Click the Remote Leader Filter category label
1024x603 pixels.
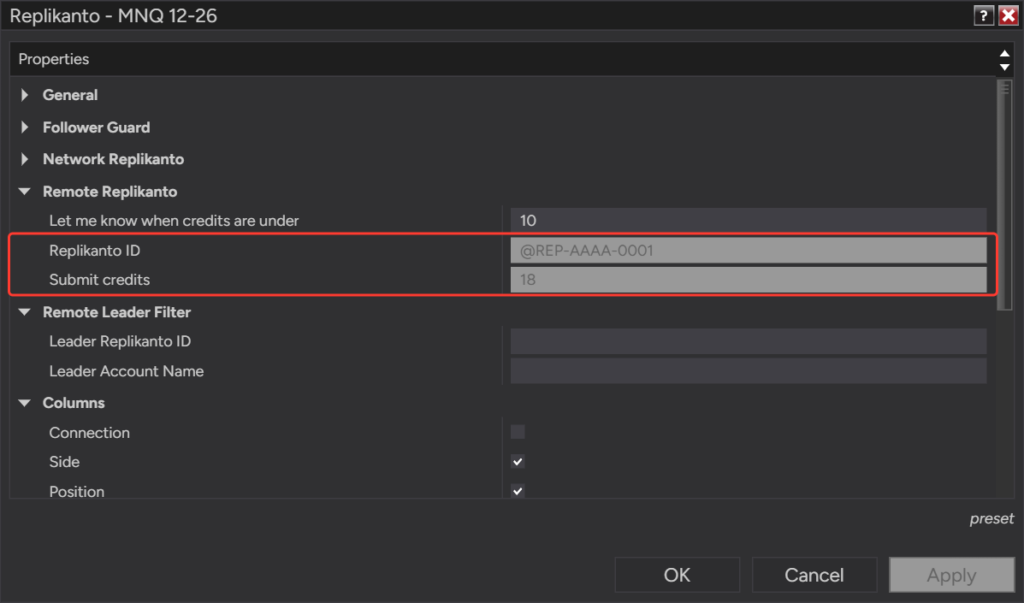pos(116,312)
